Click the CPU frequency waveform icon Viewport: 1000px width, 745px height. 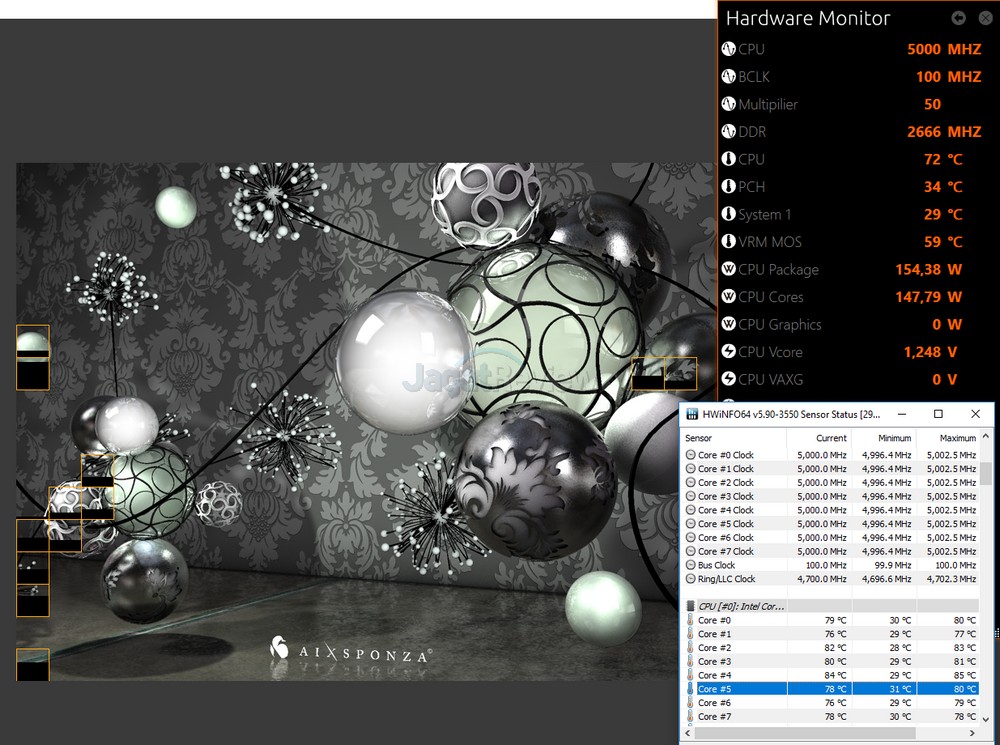728,49
